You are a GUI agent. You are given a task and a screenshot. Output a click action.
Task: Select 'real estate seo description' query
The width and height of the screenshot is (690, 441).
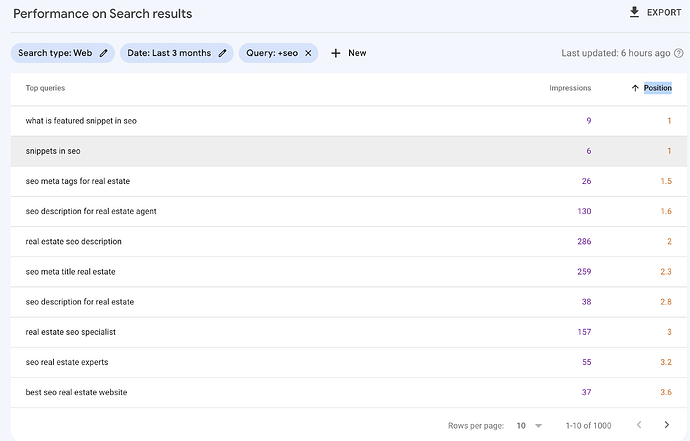[74, 241]
